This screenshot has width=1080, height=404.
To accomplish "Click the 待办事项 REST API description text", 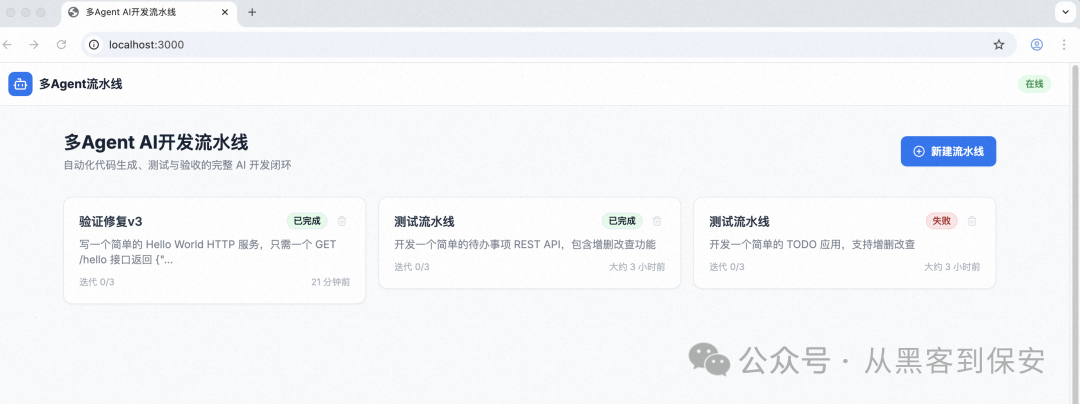I will [525, 244].
